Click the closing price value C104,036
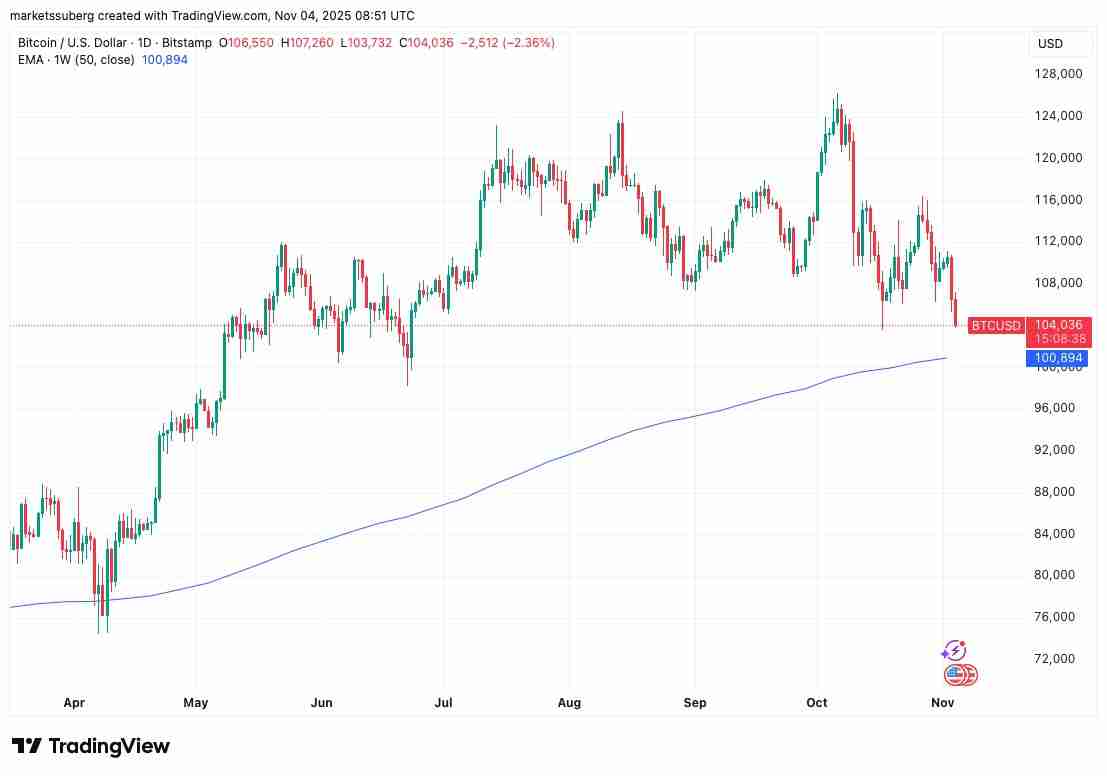The image size is (1107, 776). (426, 43)
